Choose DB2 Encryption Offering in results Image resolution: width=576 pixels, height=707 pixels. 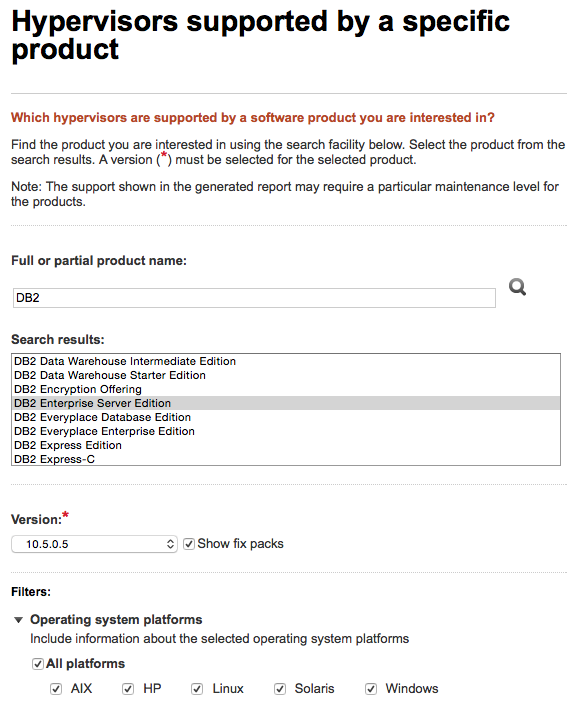point(286,389)
